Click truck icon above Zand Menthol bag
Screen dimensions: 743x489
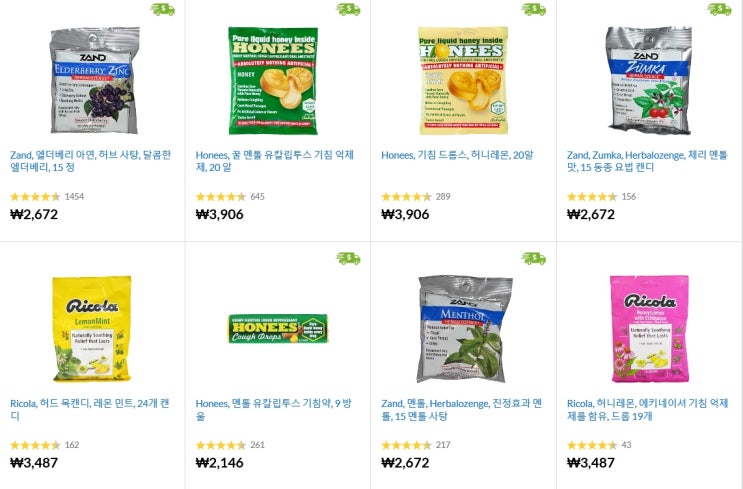(x=534, y=258)
